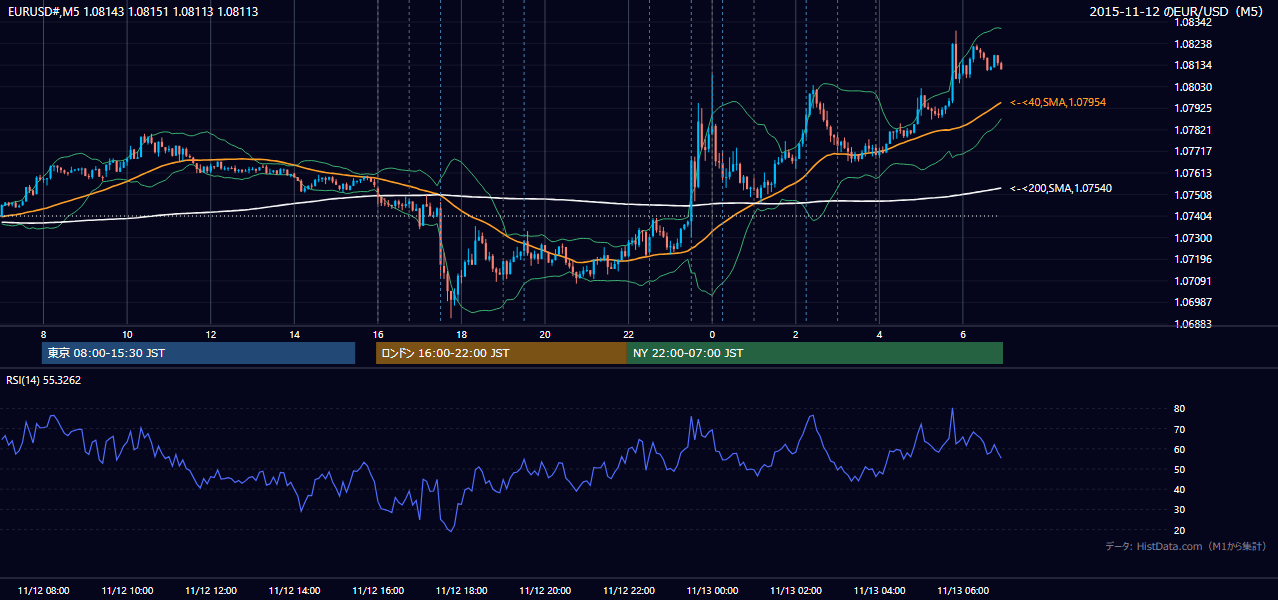The width and height of the screenshot is (1278, 600).
Task: Click the RSI scale value 50
Action: click(1180, 469)
